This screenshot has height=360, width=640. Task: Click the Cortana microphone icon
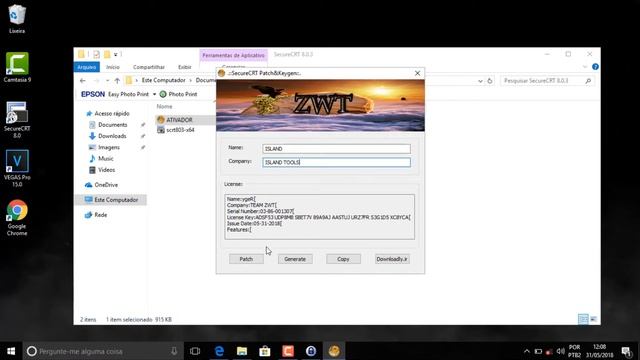(x=174, y=351)
